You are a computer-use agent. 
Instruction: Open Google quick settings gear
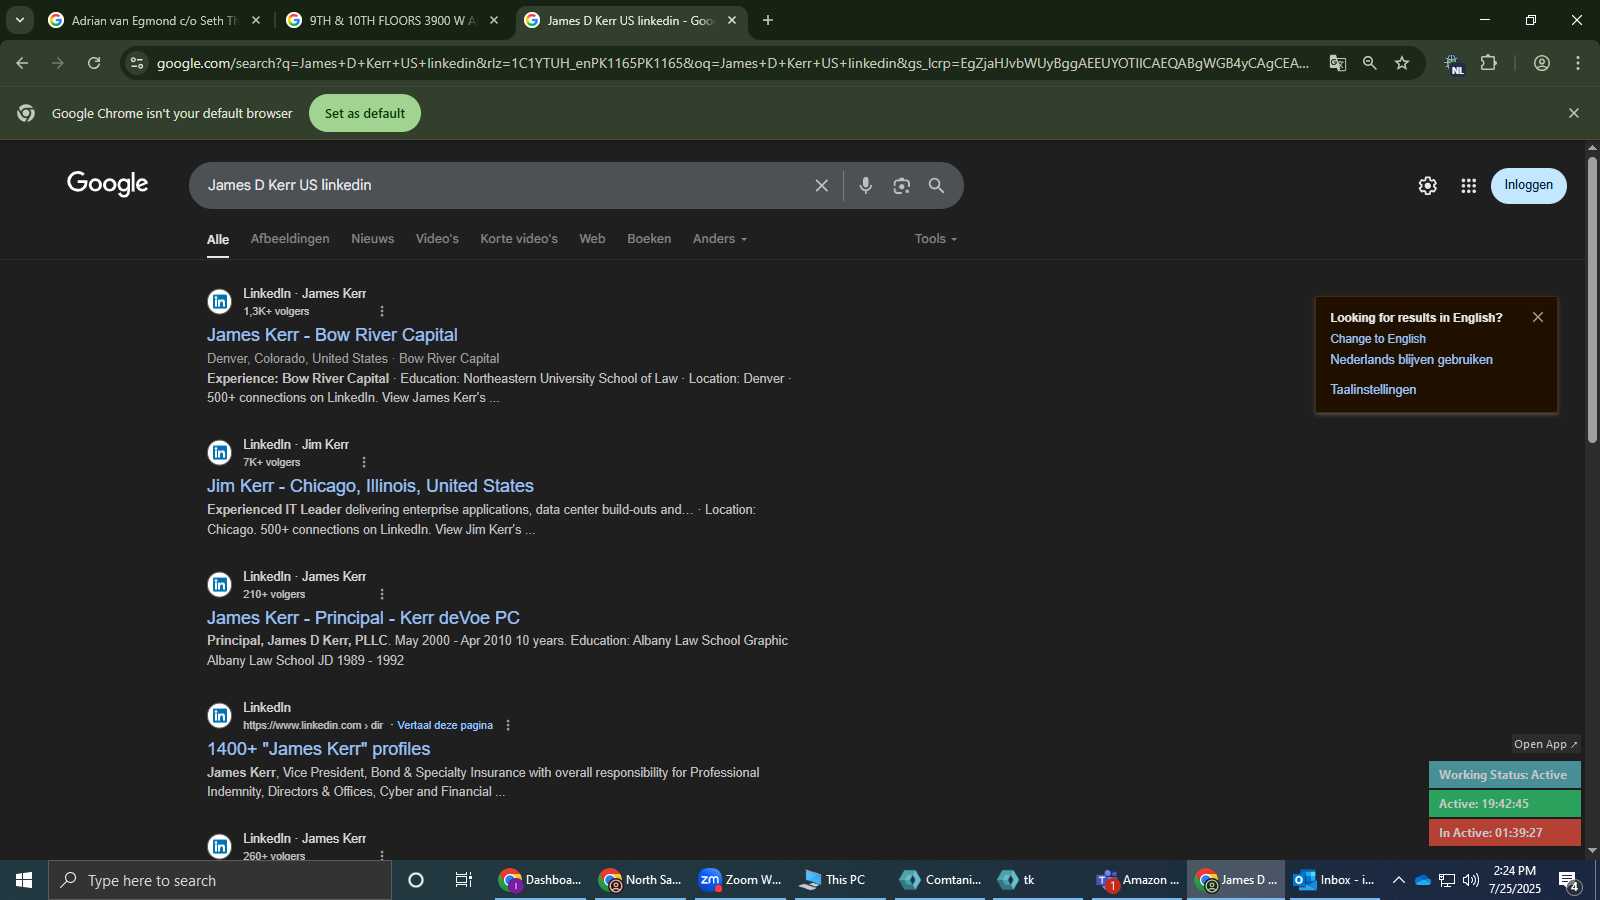(x=1427, y=186)
